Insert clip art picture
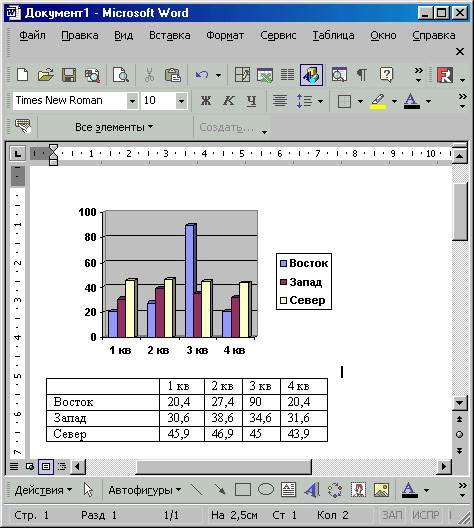 [x=358, y=490]
